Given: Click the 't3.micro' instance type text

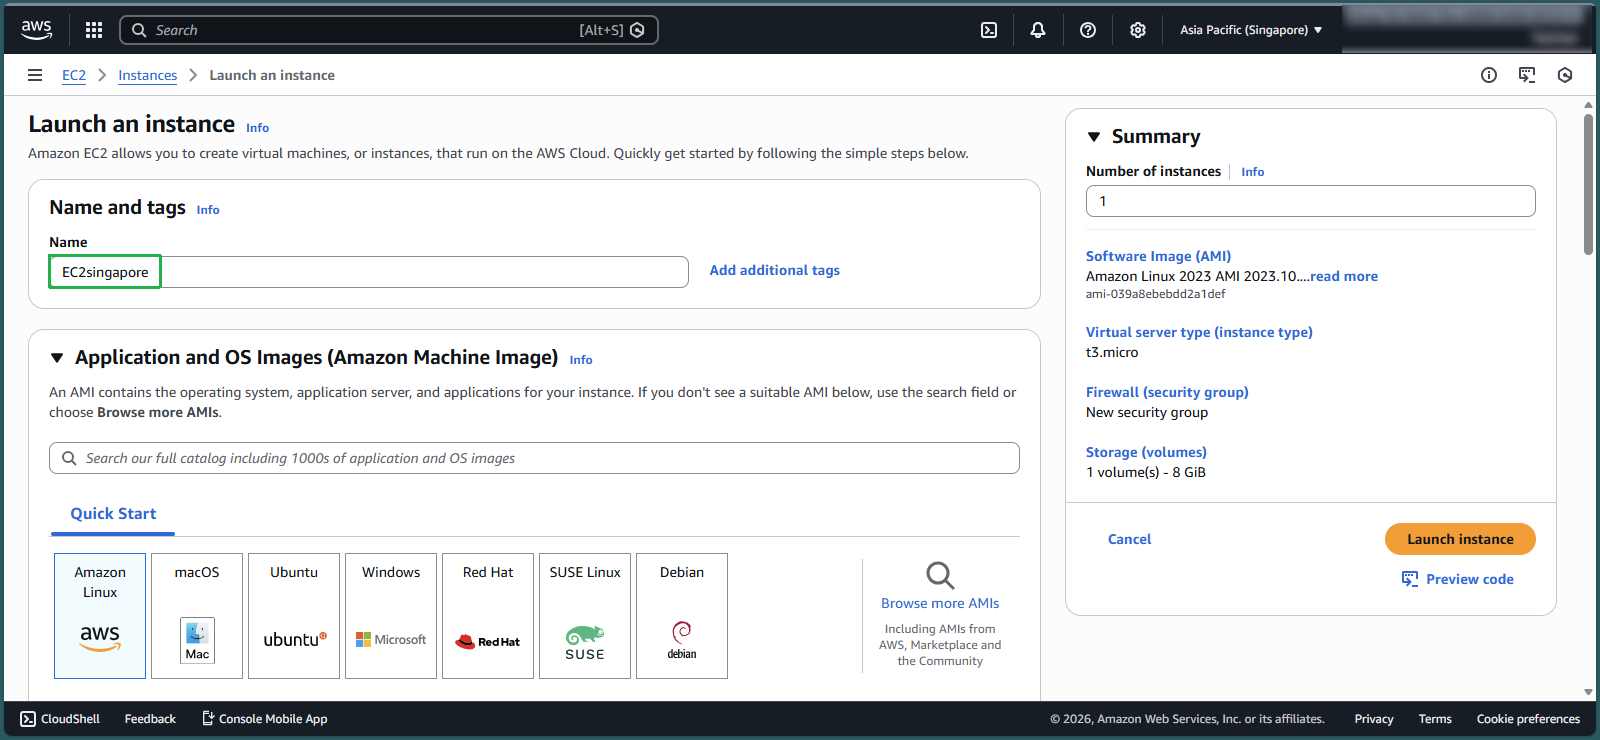Looking at the screenshot, I should click(1112, 352).
